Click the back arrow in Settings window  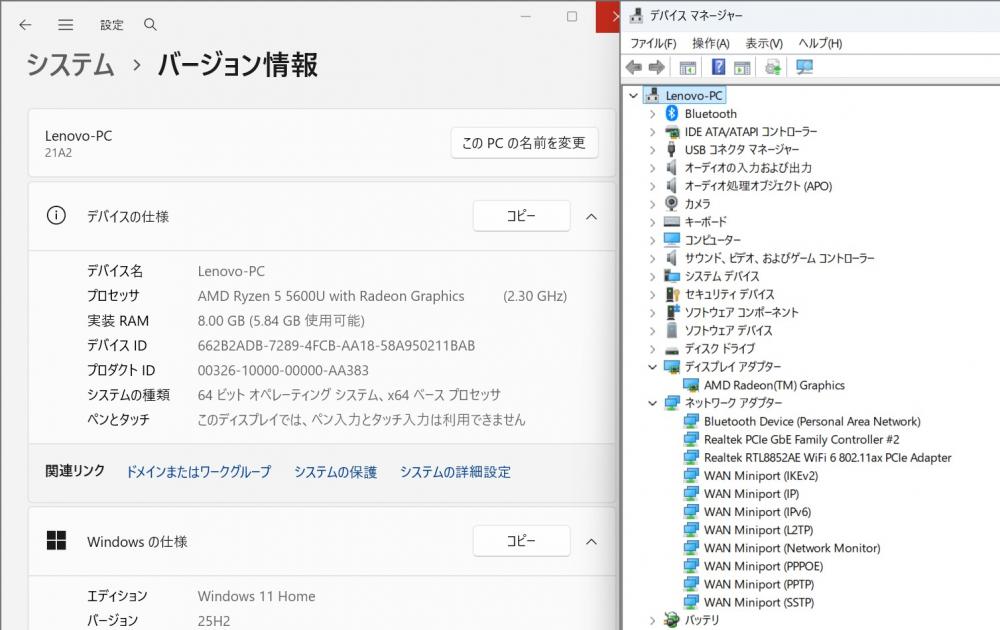(x=25, y=24)
